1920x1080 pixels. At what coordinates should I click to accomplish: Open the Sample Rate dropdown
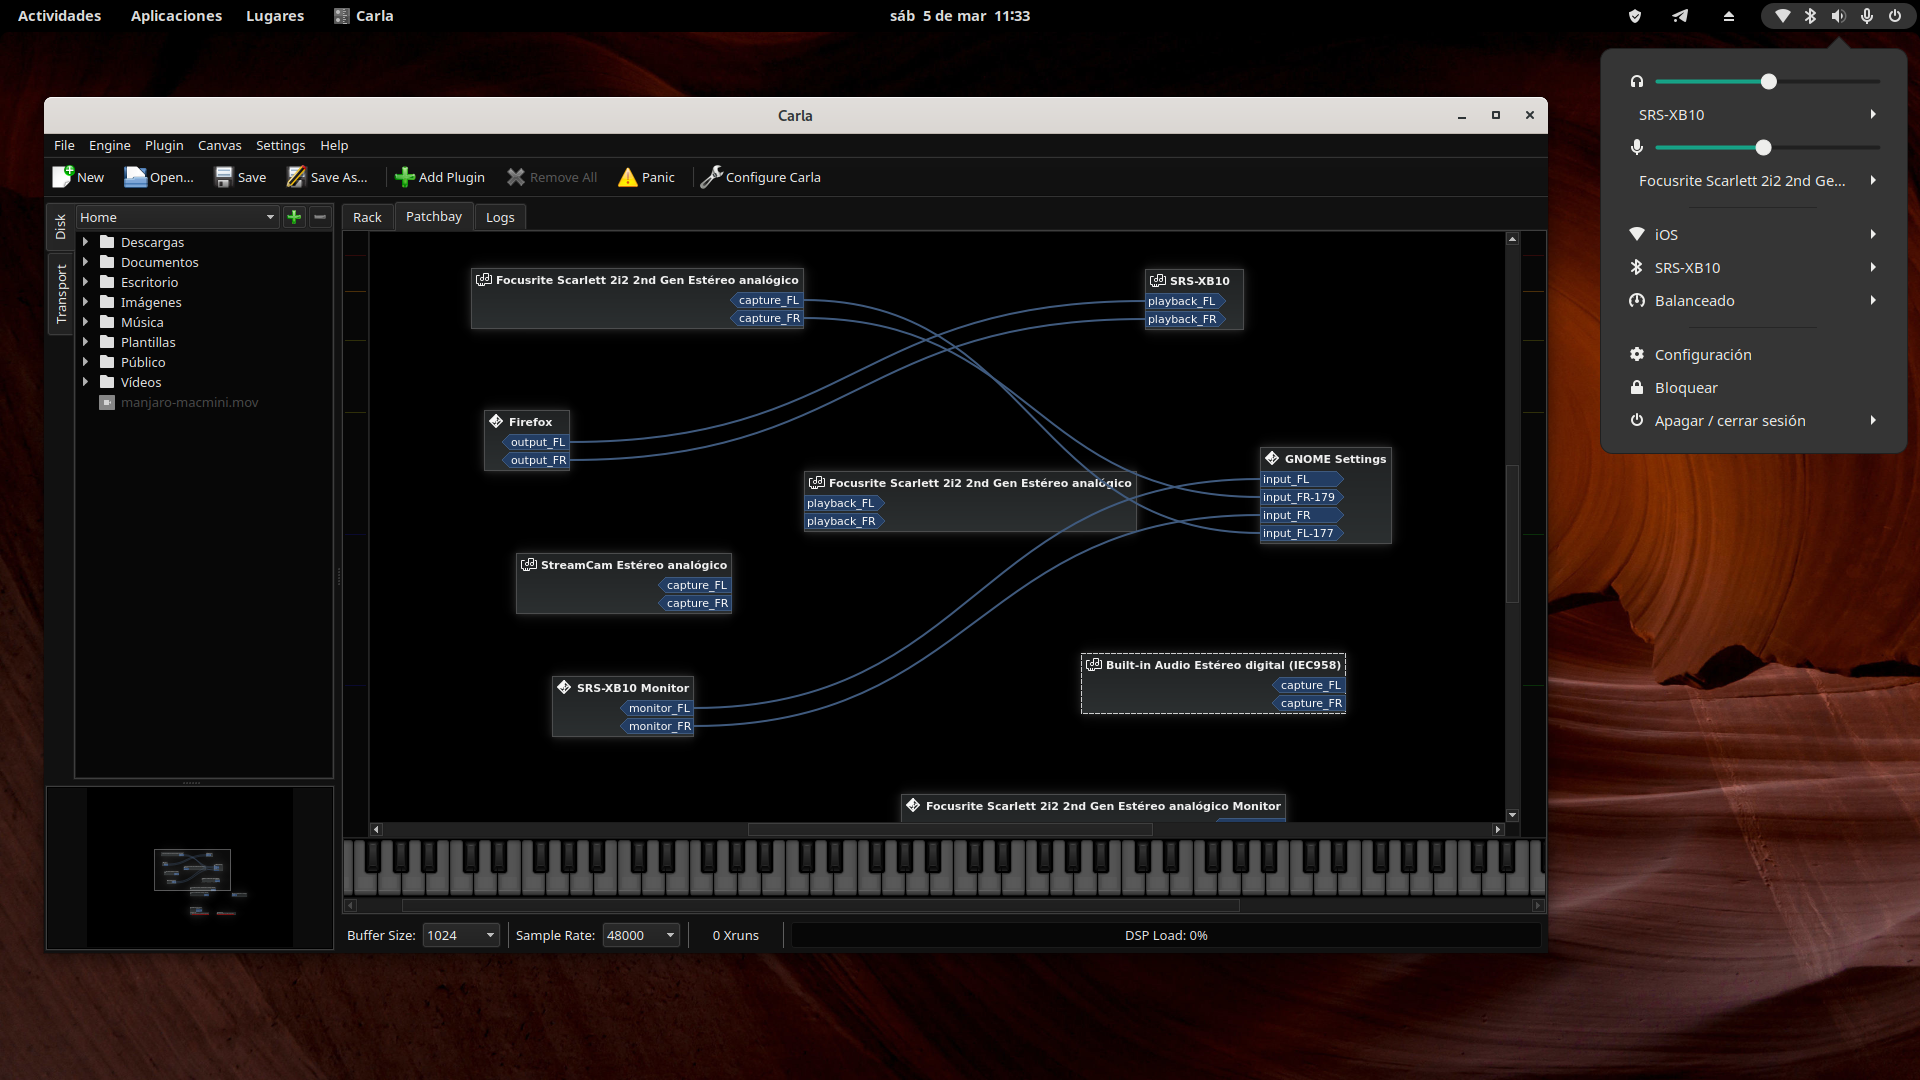641,935
